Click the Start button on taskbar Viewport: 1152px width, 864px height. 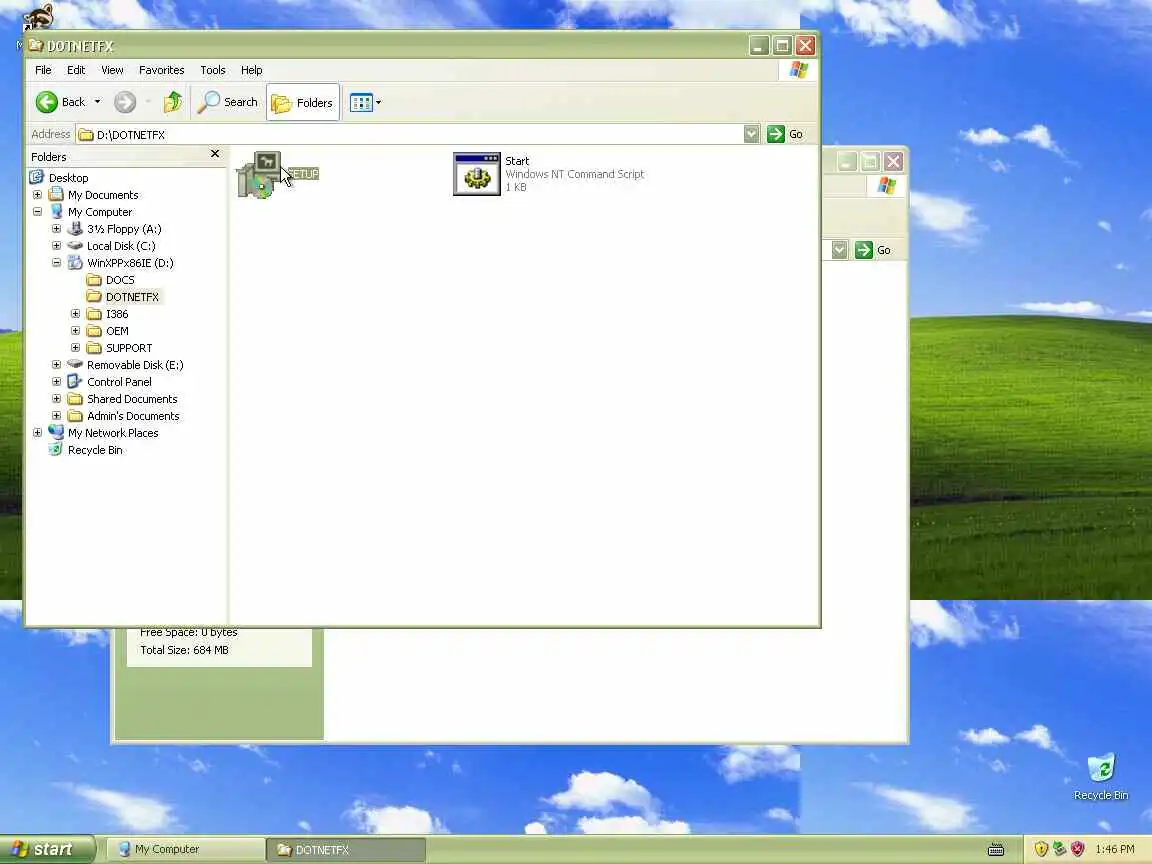(x=48, y=849)
